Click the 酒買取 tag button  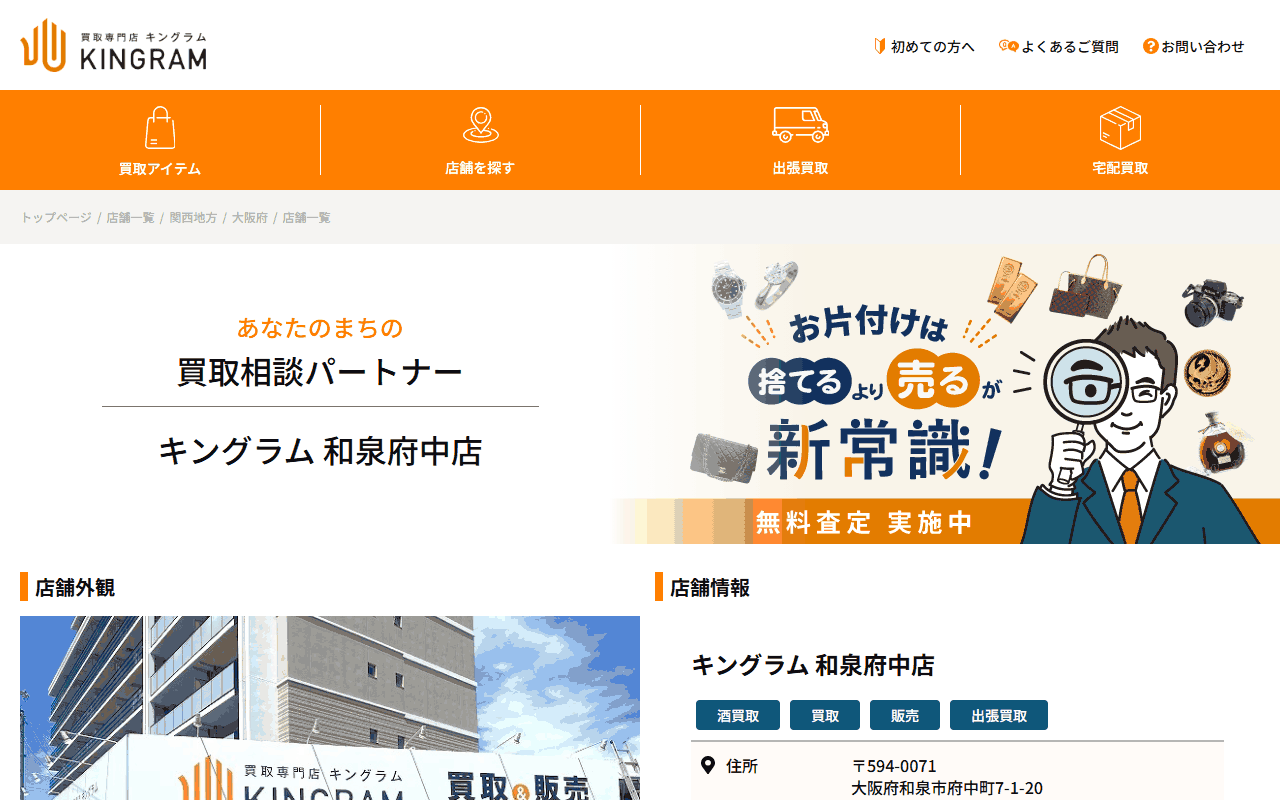tap(738, 716)
